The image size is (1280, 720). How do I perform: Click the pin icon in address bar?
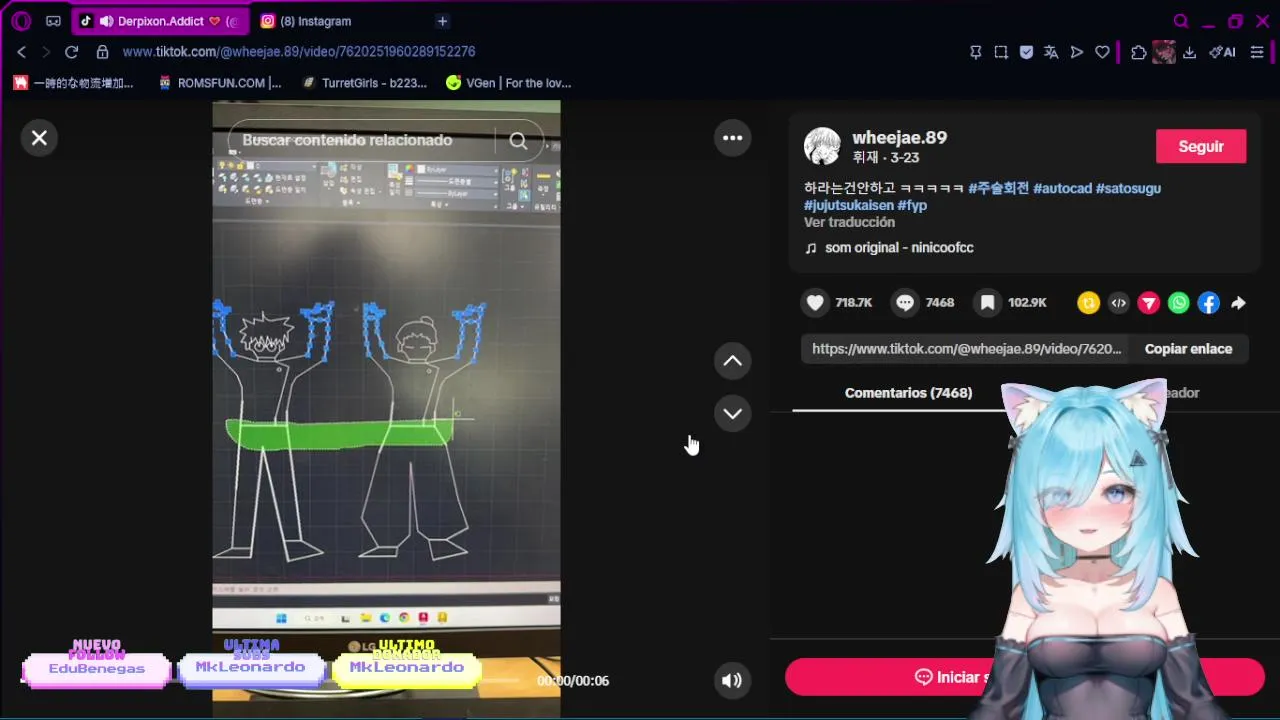[976, 52]
